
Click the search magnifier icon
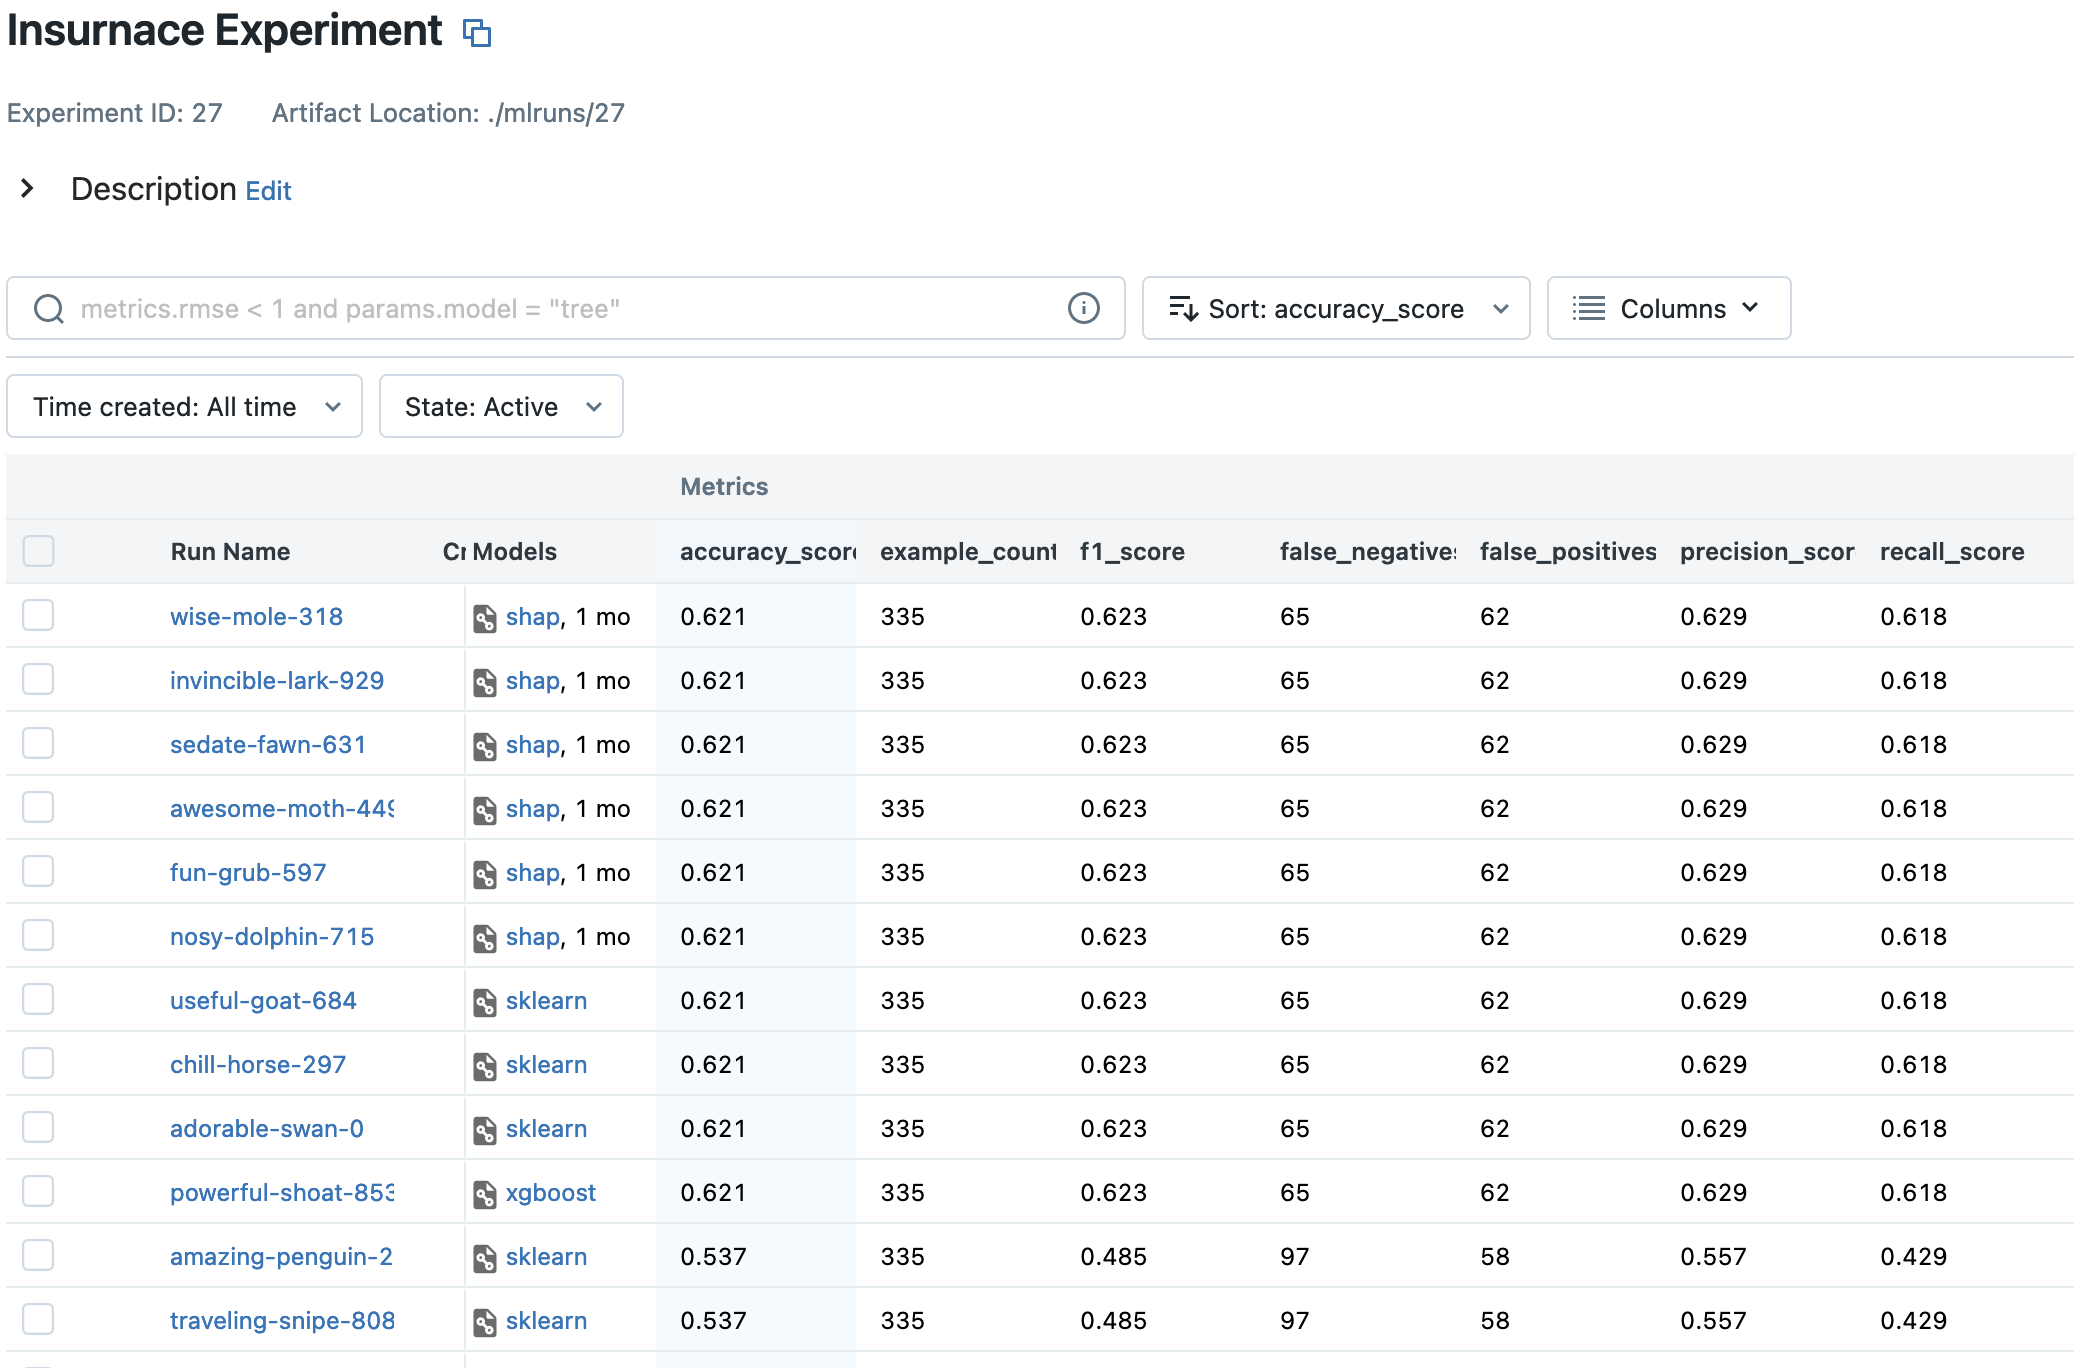coord(49,308)
